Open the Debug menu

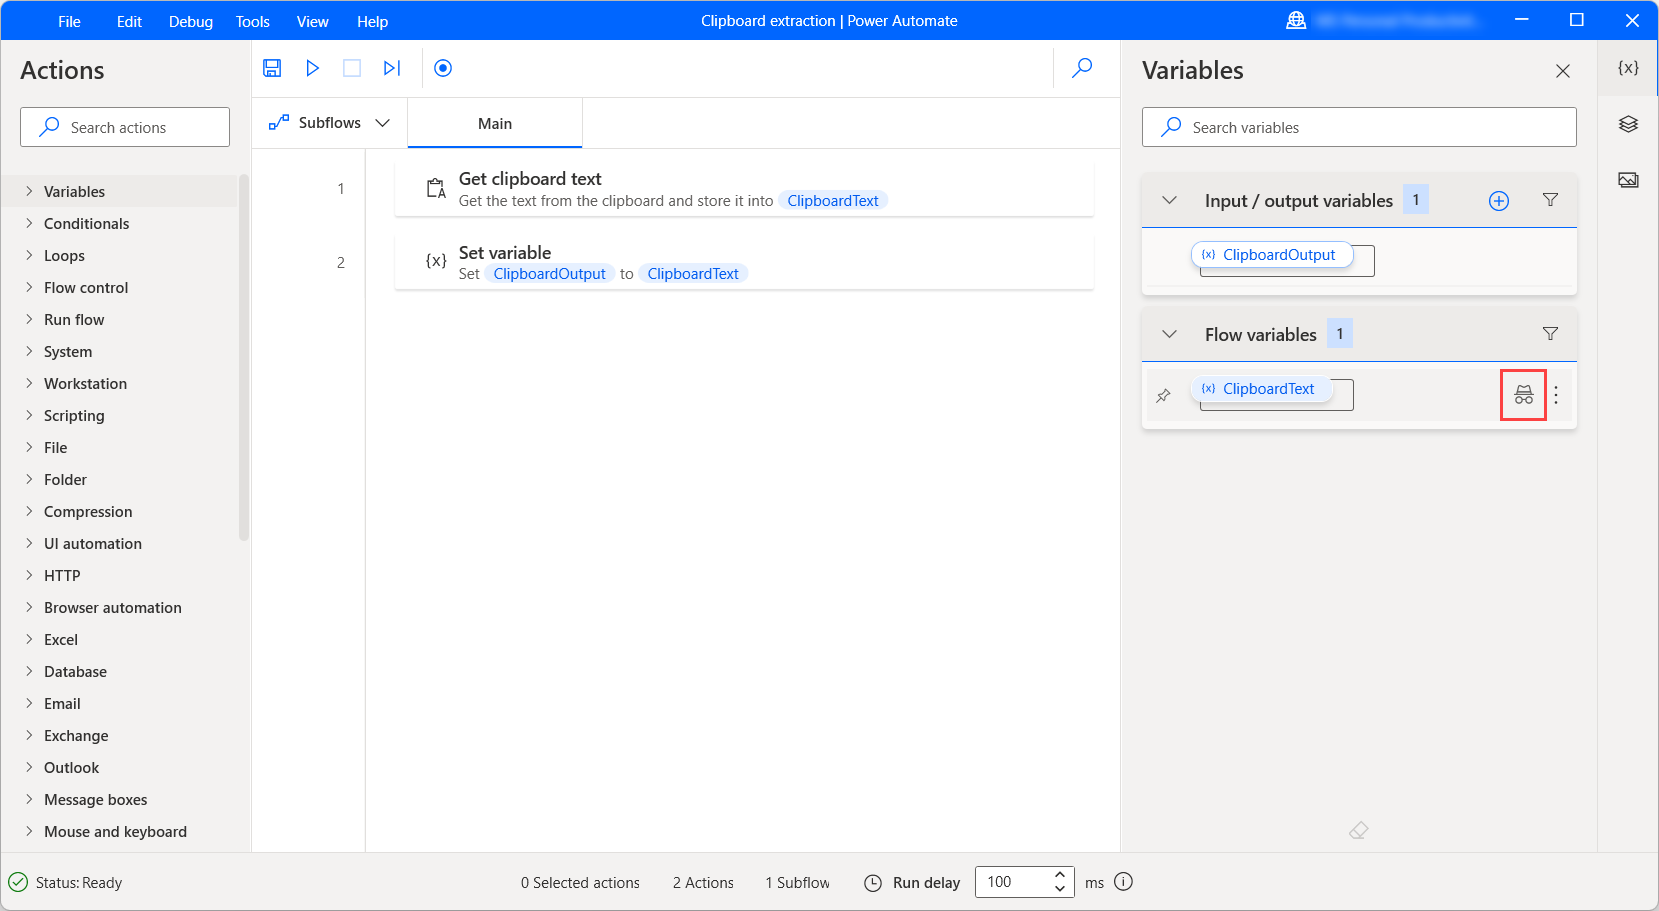click(191, 21)
